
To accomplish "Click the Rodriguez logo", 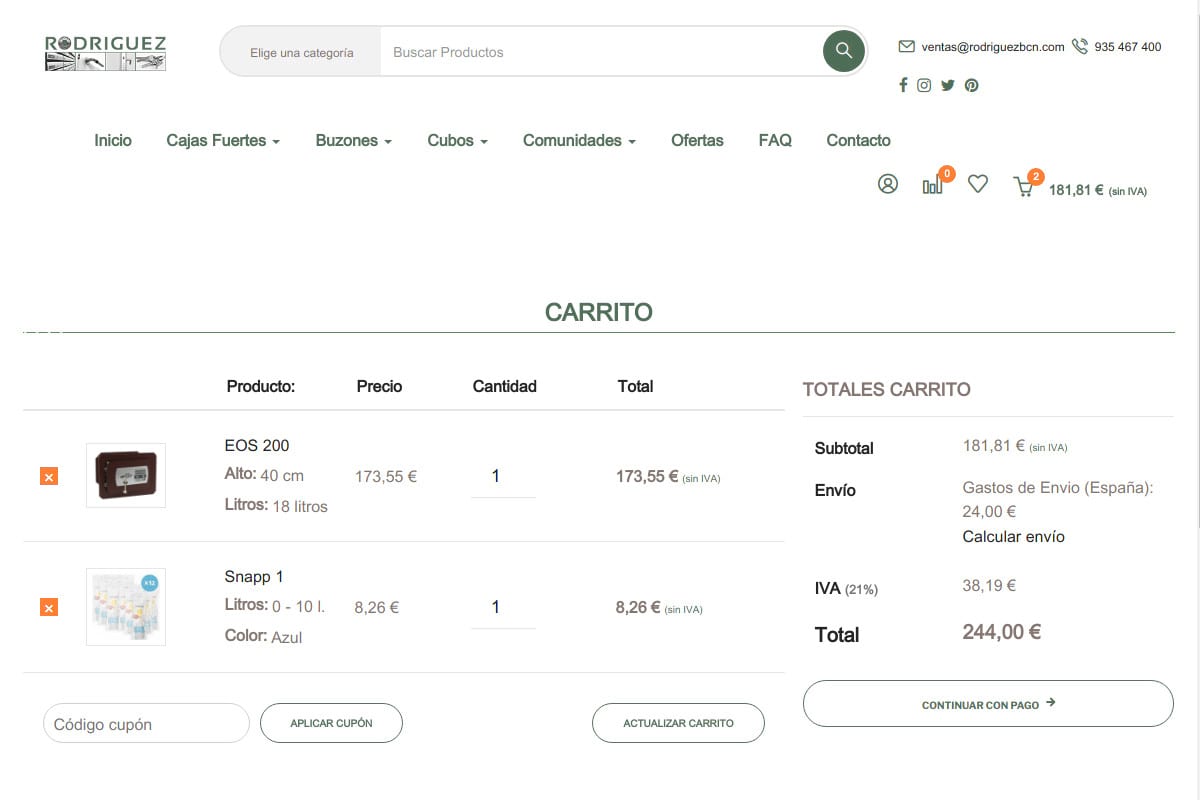I will click(x=105, y=53).
